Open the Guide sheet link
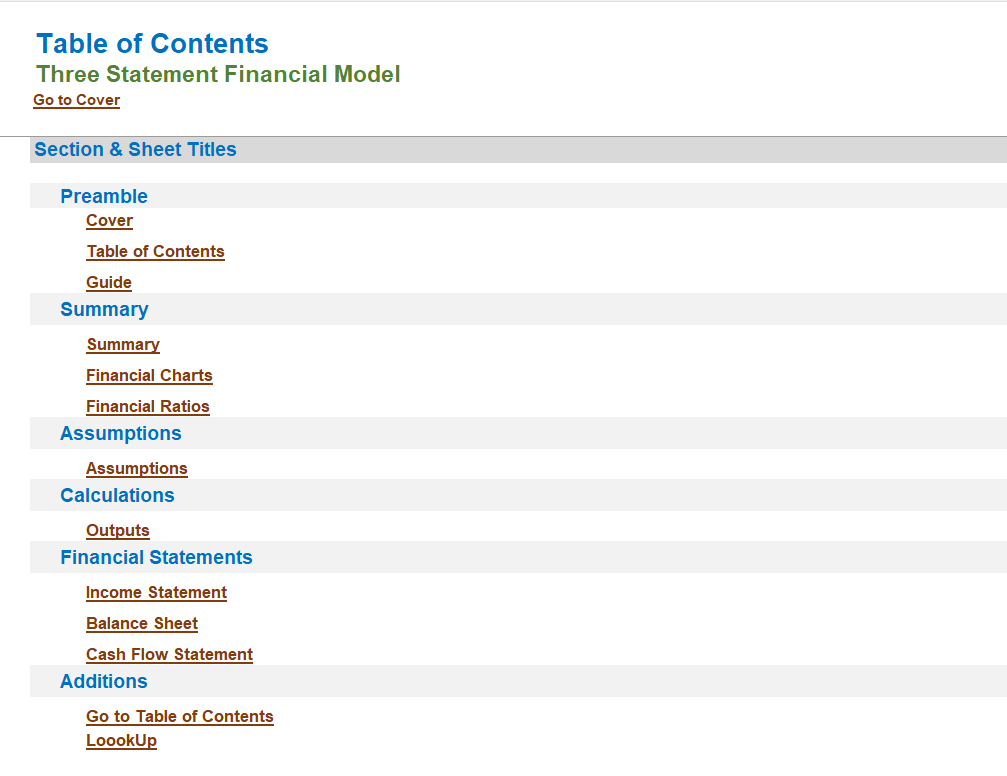The image size is (1007, 776). coord(109,283)
